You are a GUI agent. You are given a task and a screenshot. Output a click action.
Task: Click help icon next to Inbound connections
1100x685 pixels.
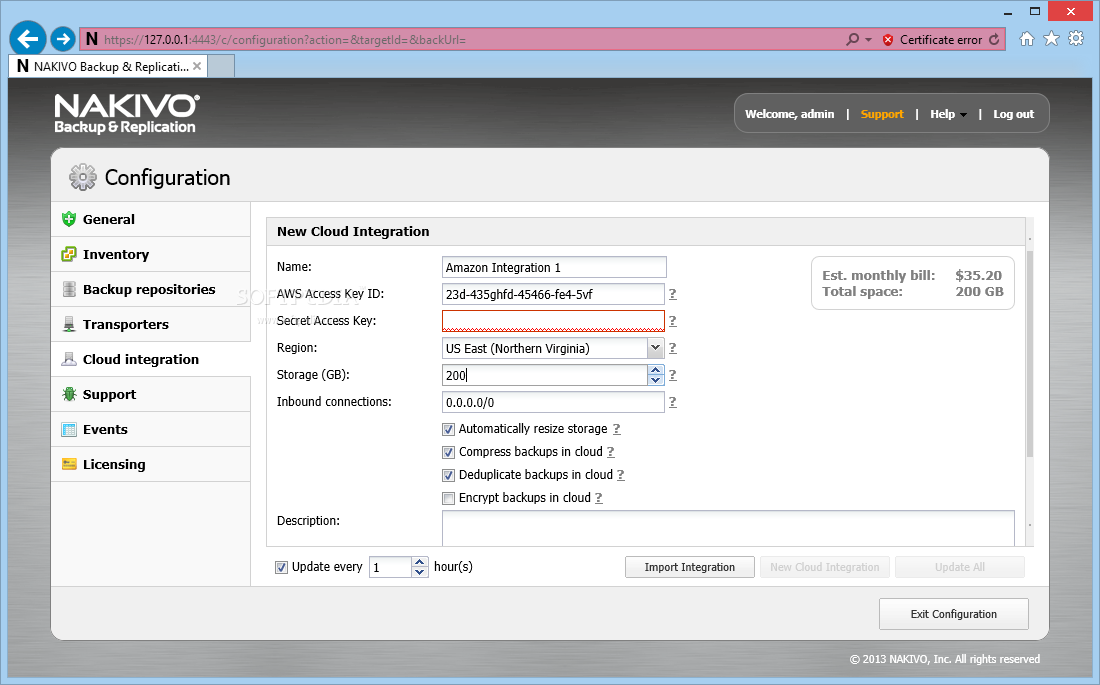click(x=672, y=402)
